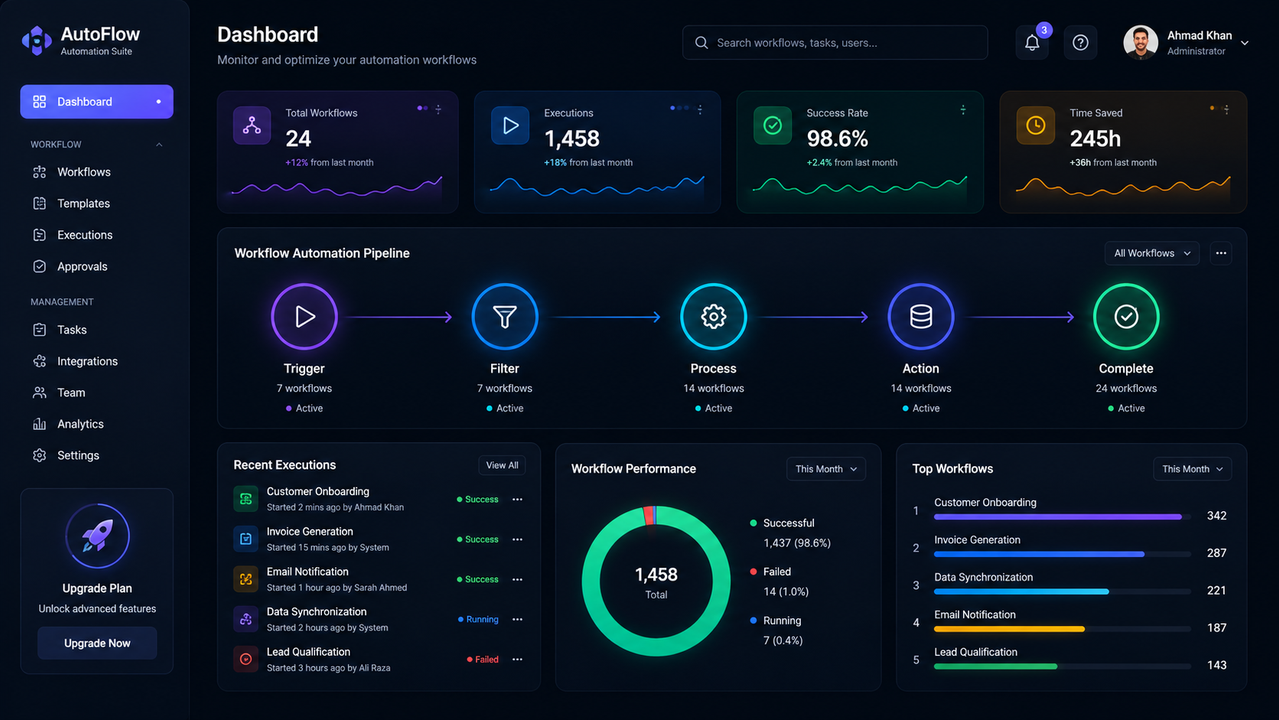
Task: Open the help question mark icon
Action: pyautogui.click(x=1080, y=43)
